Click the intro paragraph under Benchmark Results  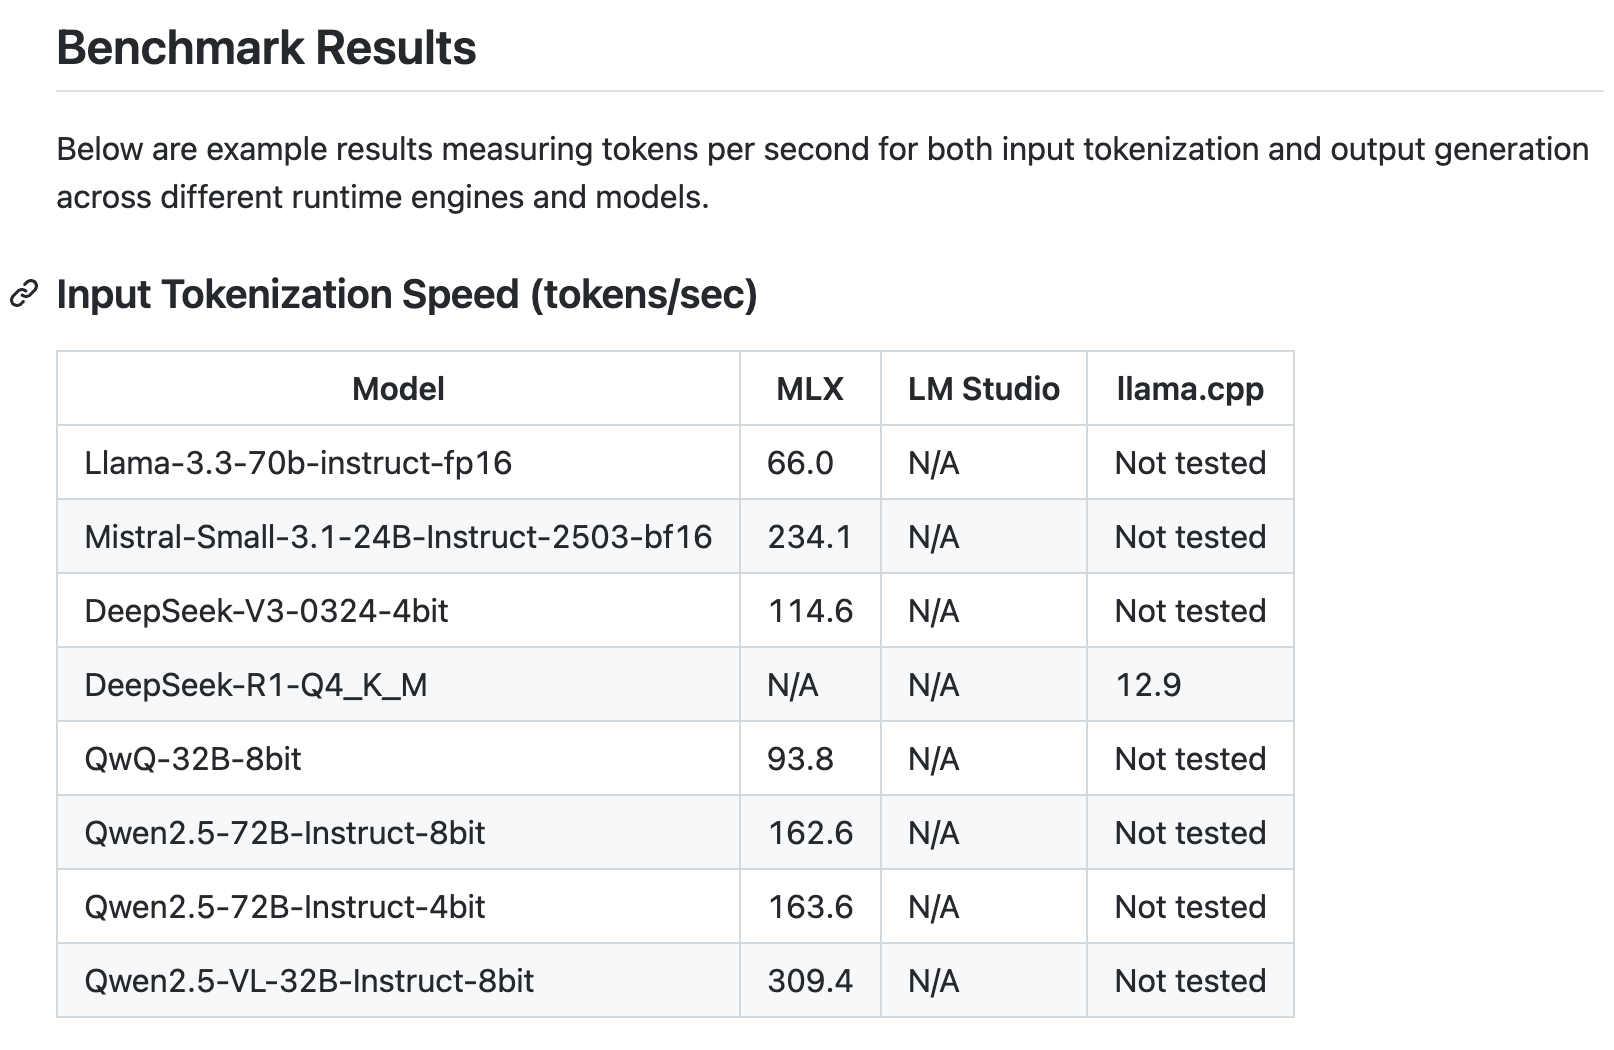[x=822, y=173]
